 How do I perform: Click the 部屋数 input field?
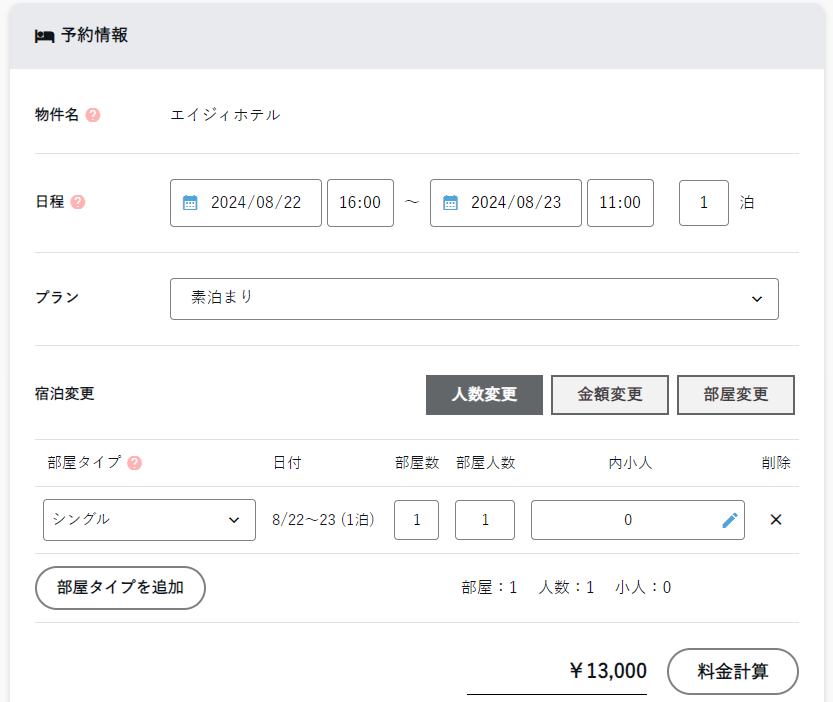tap(416, 520)
